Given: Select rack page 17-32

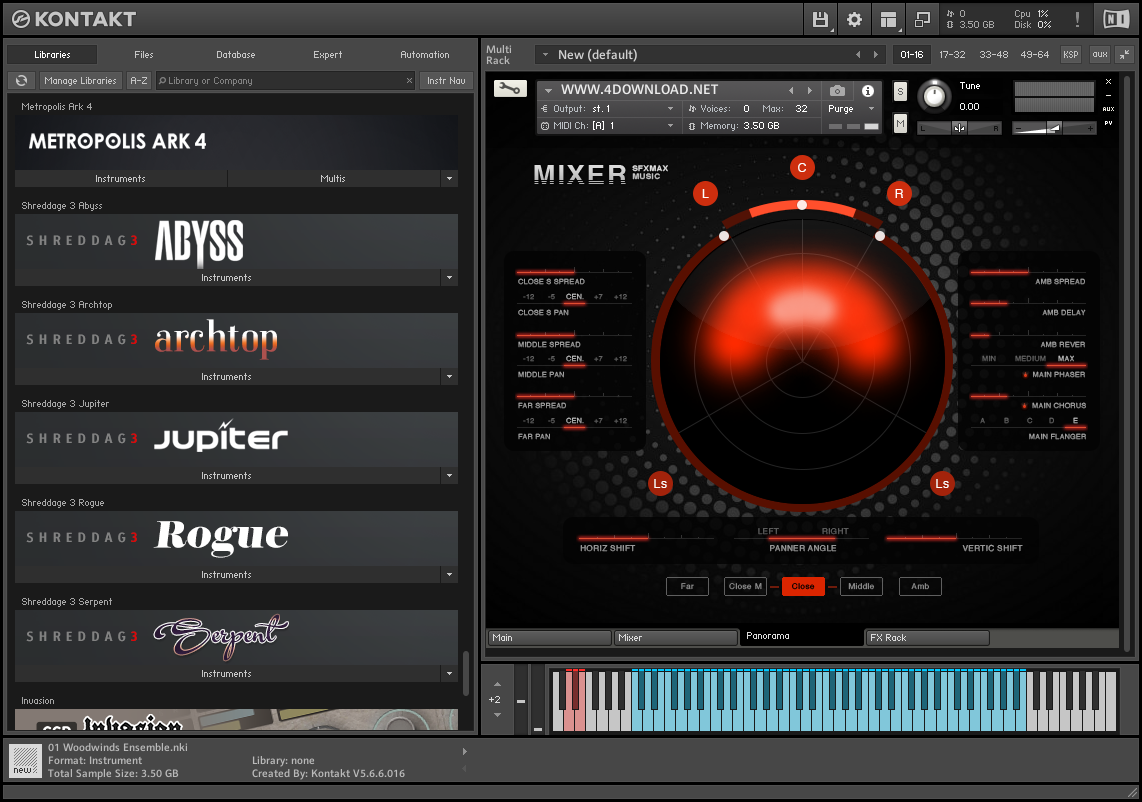Looking at the screenshot, I should 952,55.
